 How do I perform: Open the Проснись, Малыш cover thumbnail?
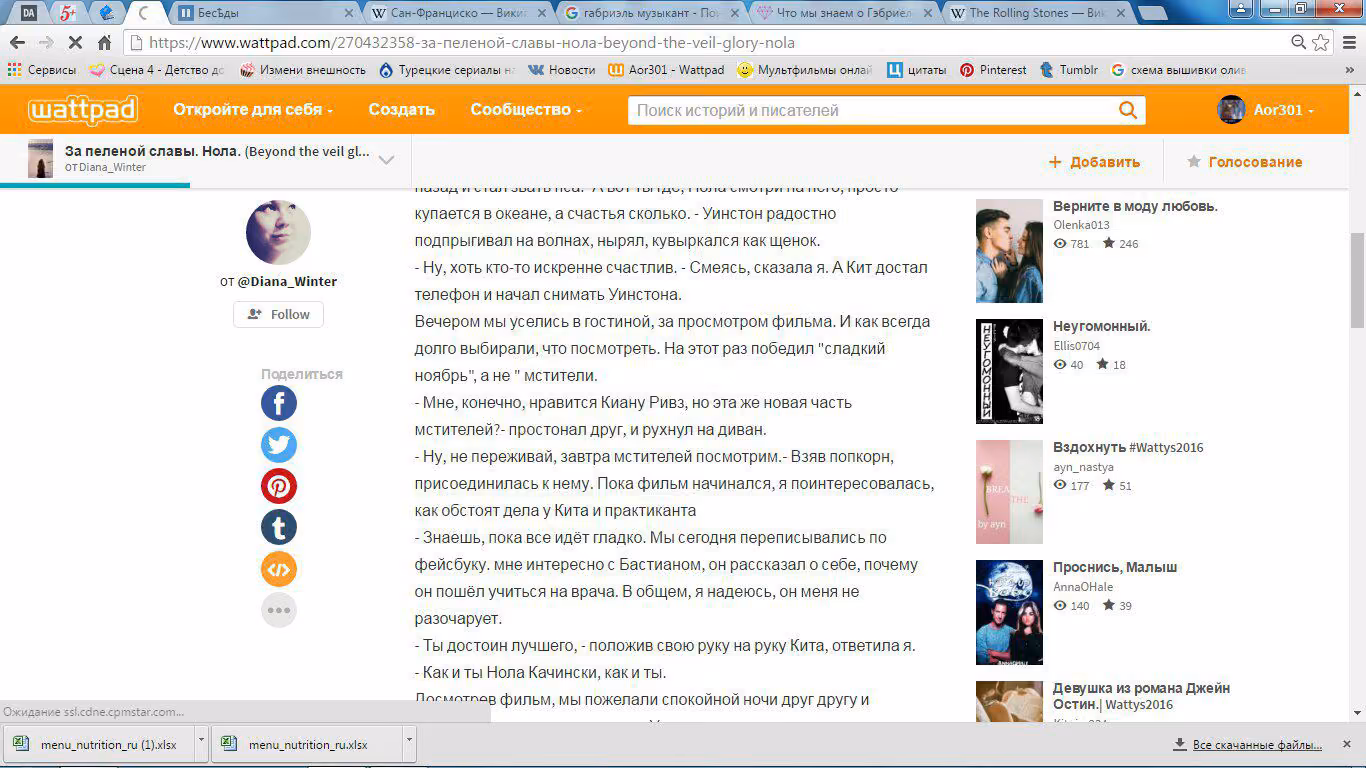(x=1009, y=612)
